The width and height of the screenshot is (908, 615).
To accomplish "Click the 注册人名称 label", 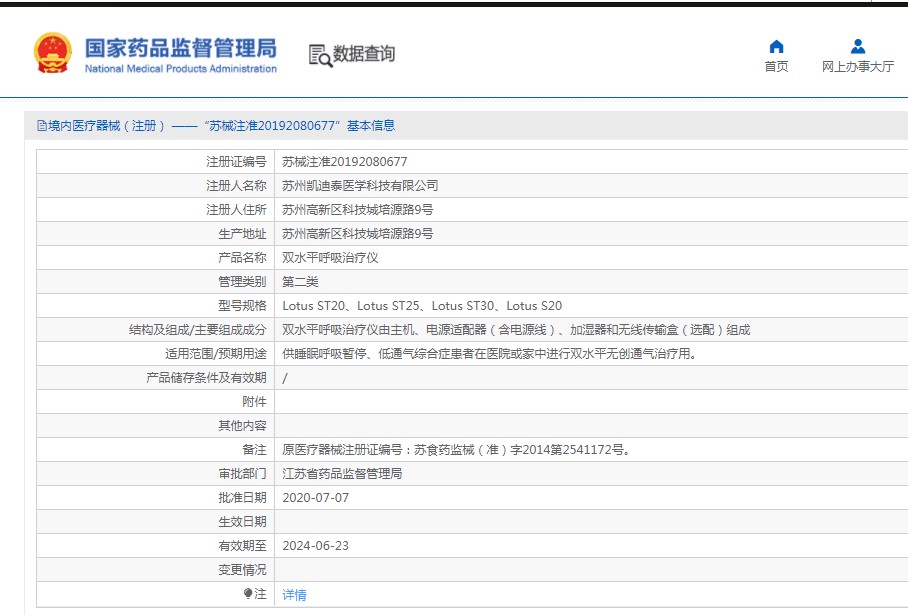I will [236, 186].
